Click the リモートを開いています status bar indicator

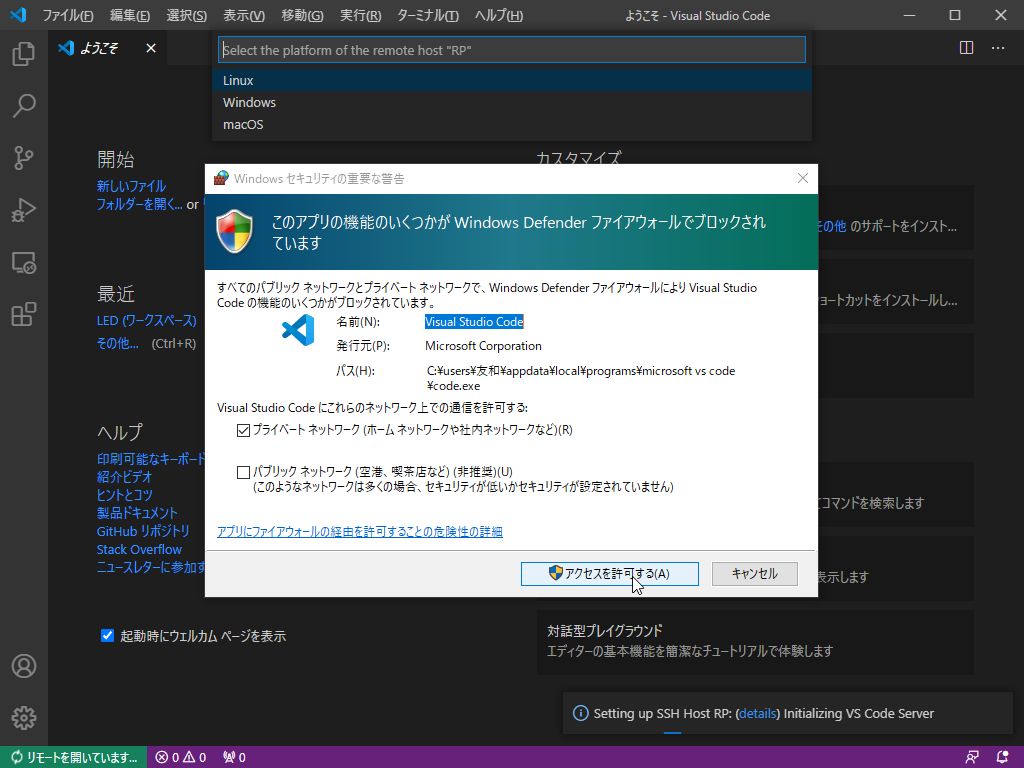[x=70, y=757]
